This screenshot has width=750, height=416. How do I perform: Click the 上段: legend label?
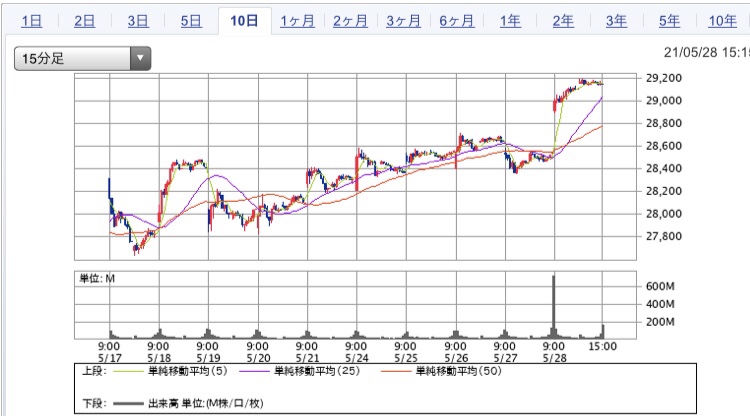[x=94, y=372]
